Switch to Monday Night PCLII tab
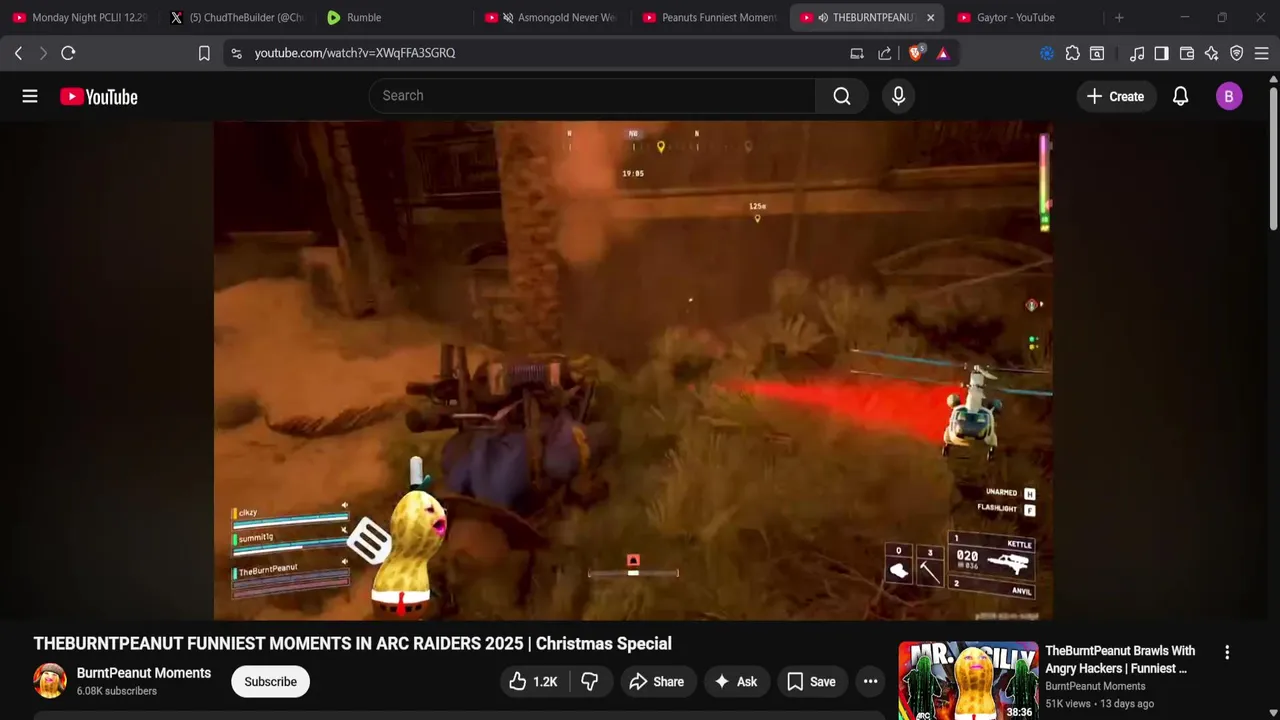This screenshot has width=1280, height=720. click(80, 17)
